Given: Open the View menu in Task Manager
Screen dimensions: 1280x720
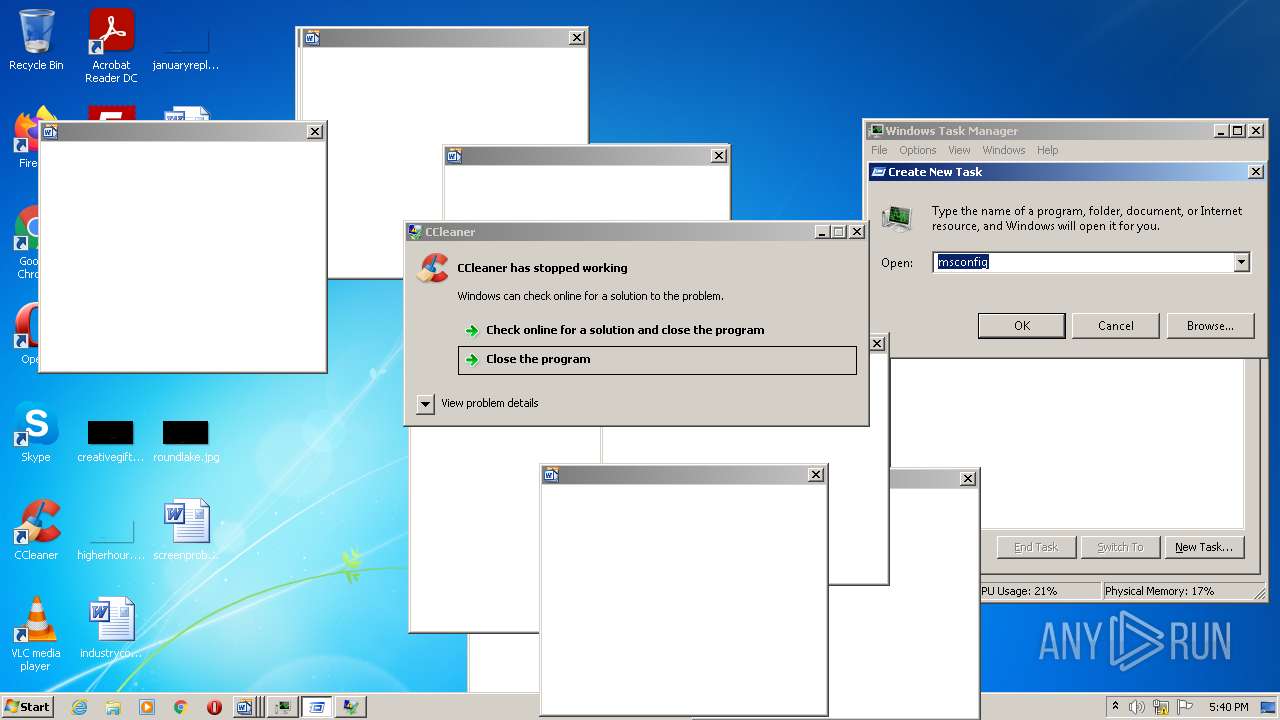Looking at the screenshot, I should tap(959, 150).
